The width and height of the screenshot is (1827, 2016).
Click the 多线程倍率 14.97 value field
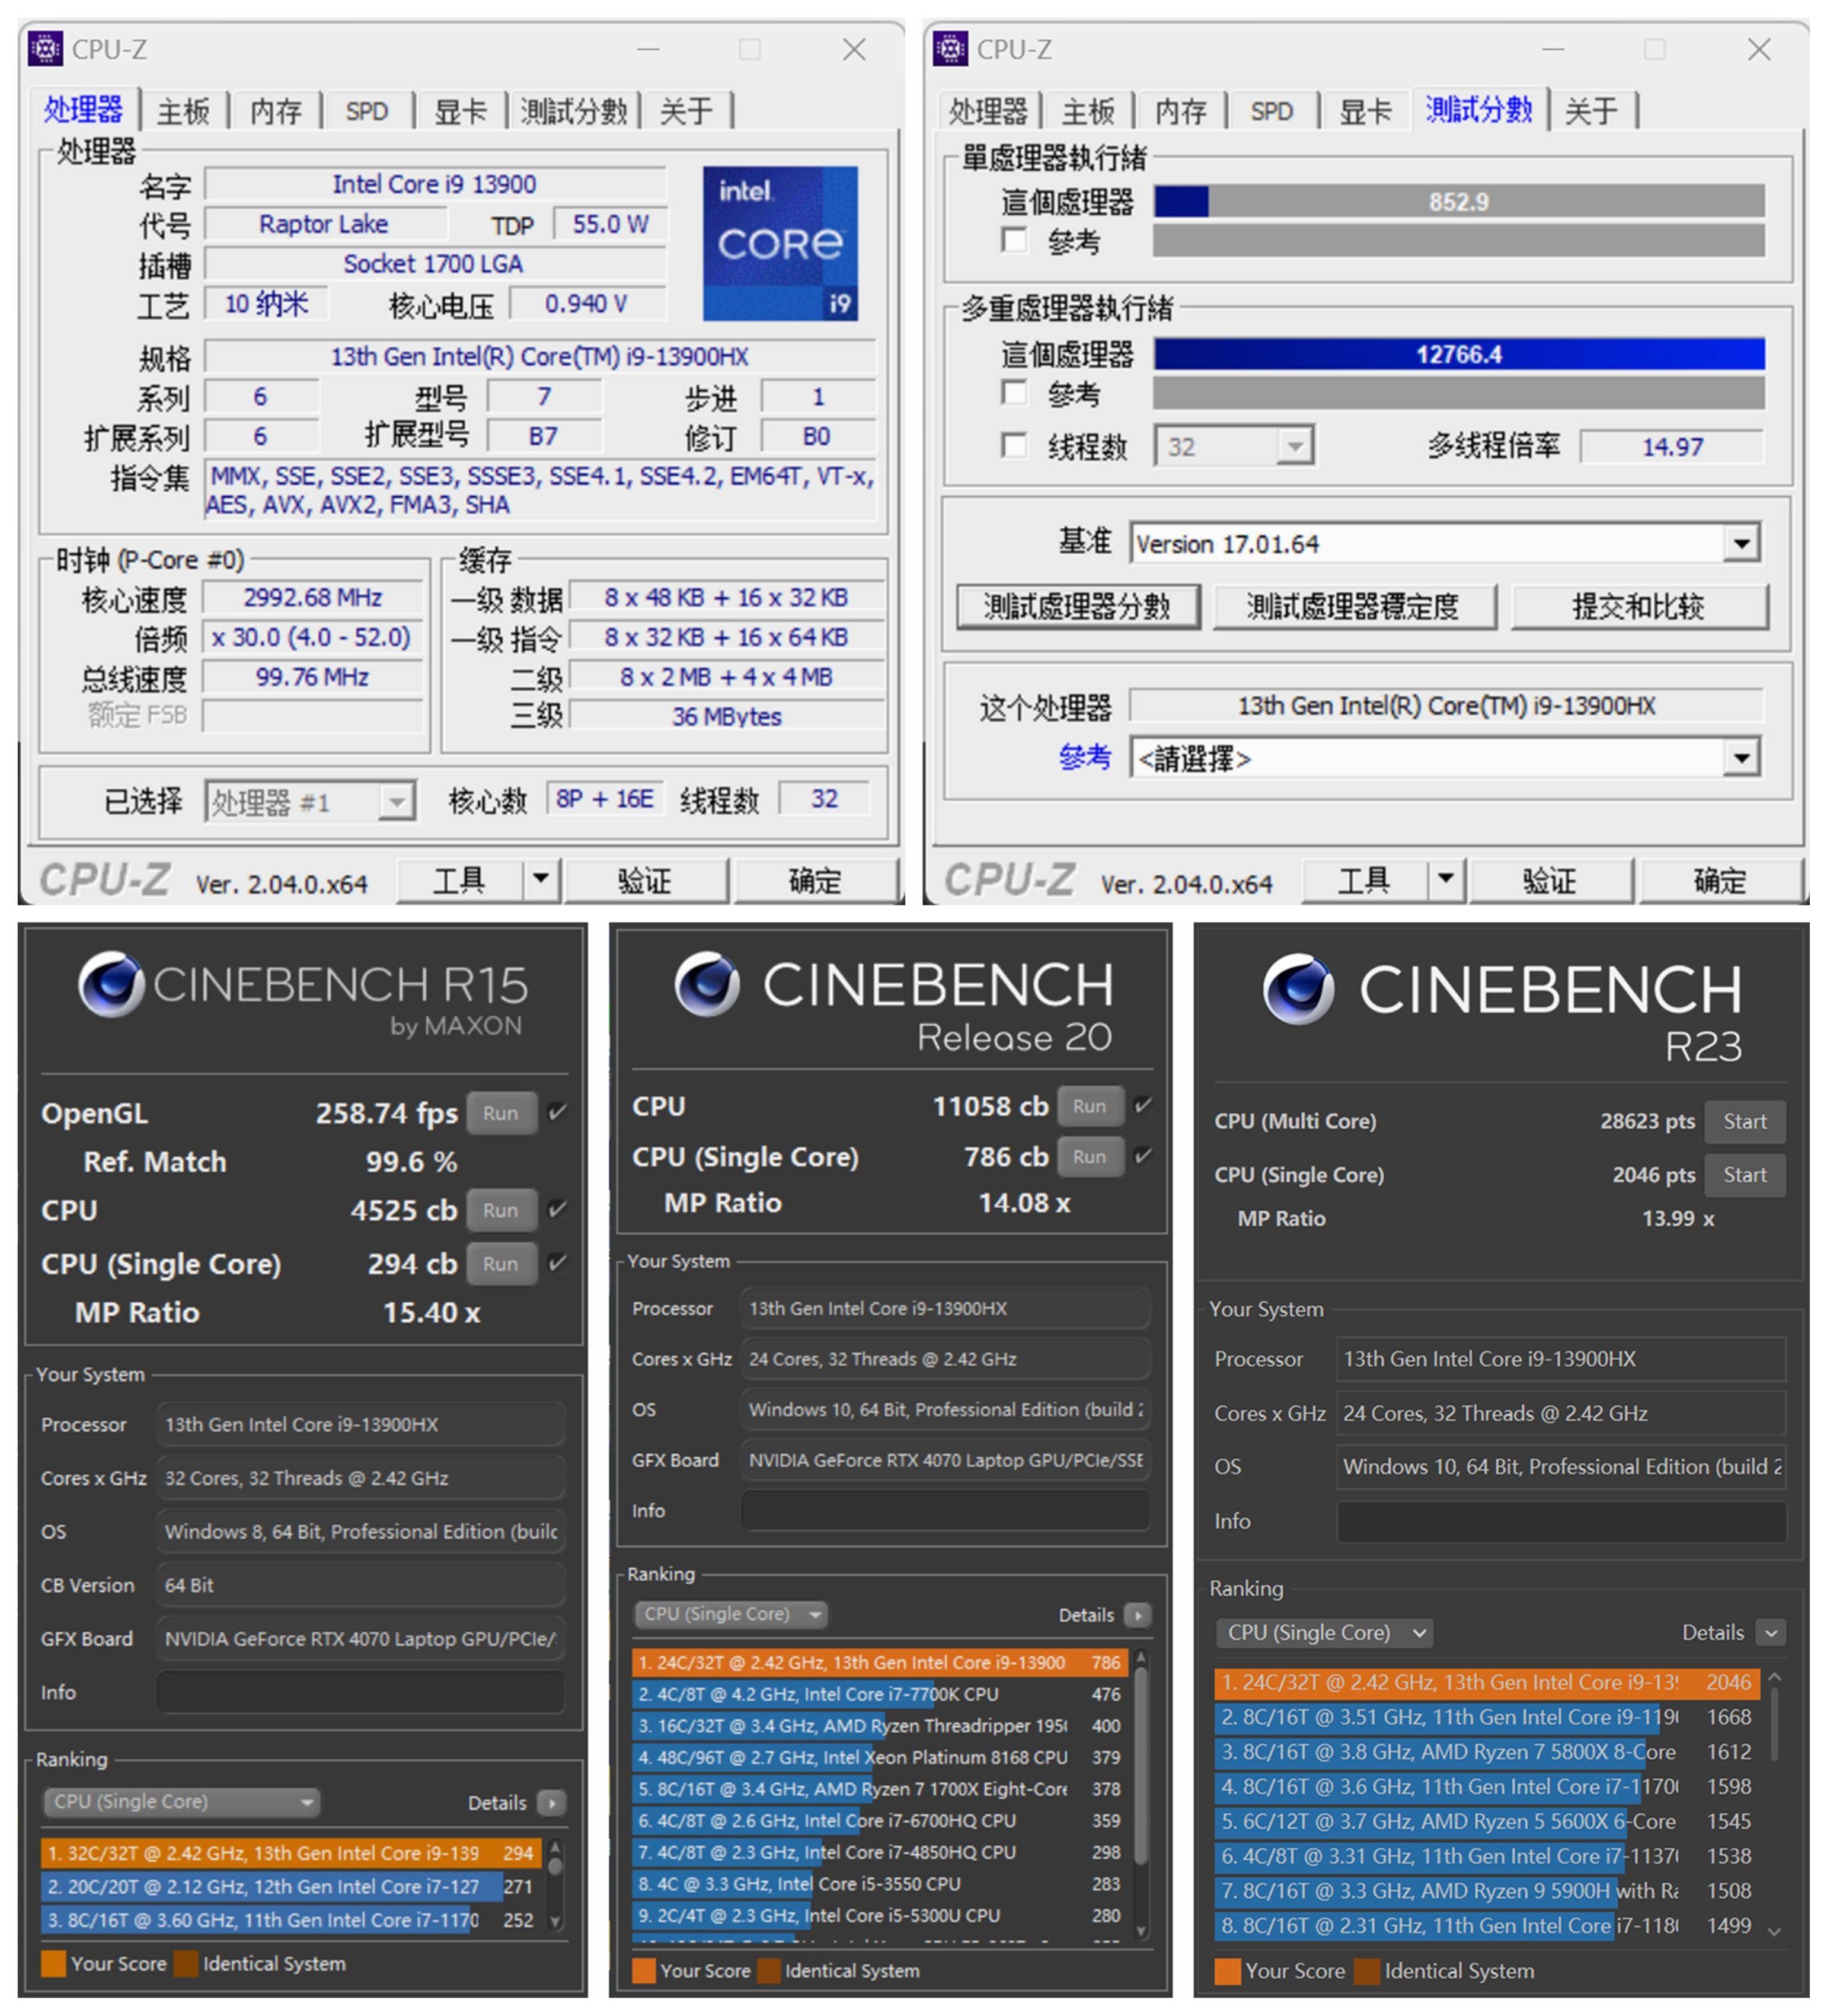pos(1672,446)
